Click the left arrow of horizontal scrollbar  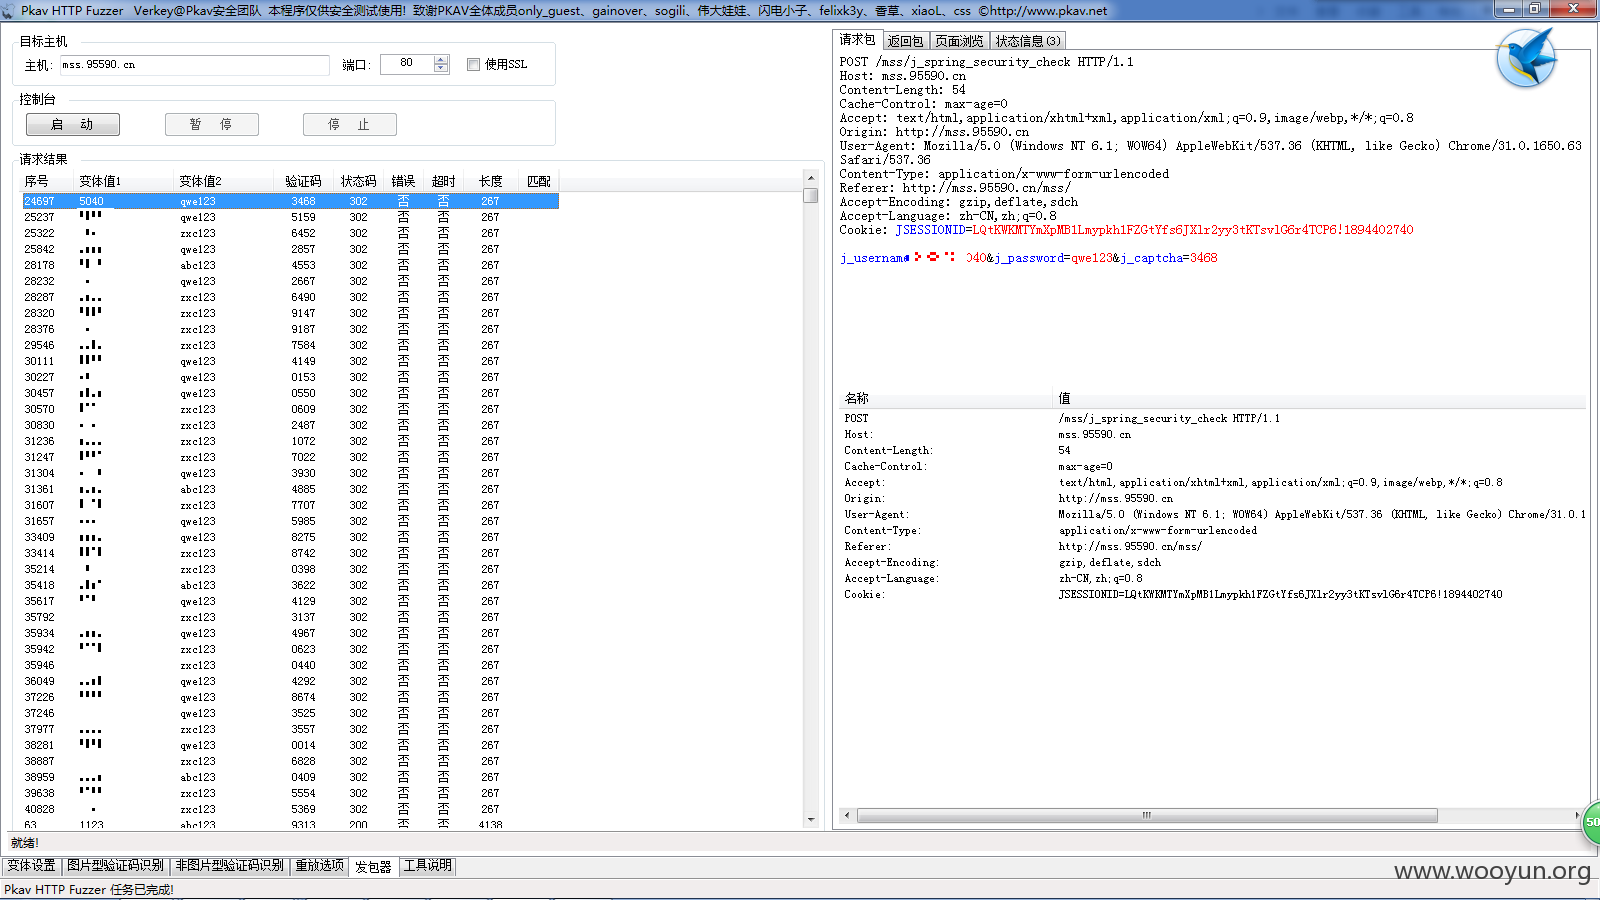coord(847,815)
